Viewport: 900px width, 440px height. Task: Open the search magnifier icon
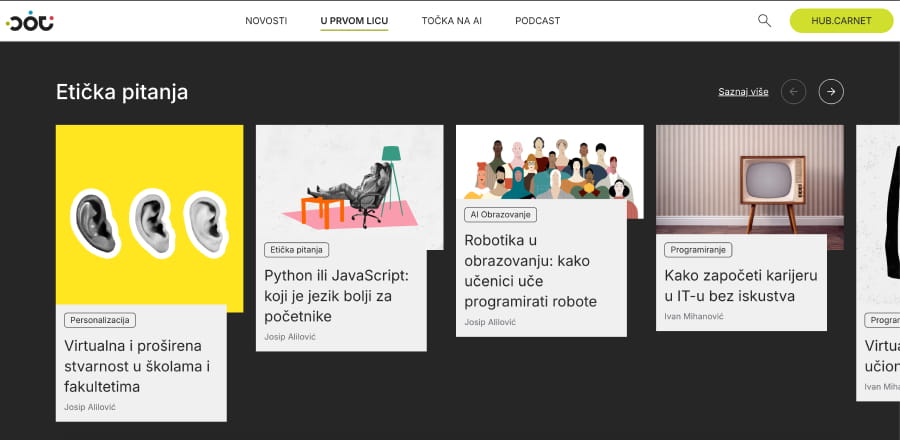pyautogui.click(x=764, y=21)
